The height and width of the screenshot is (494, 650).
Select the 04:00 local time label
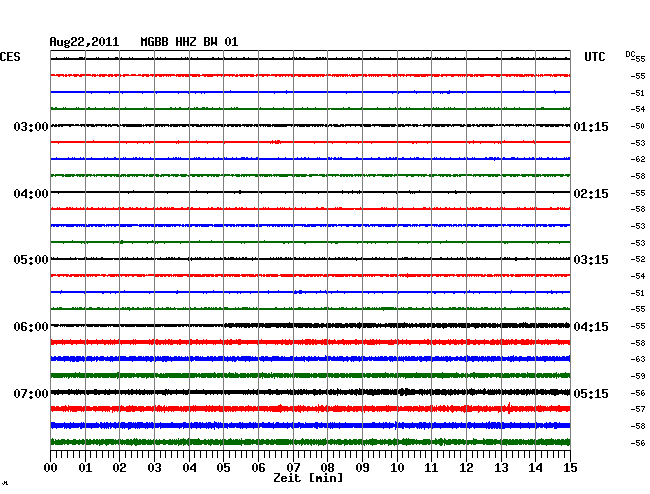(x=31, y=194)
